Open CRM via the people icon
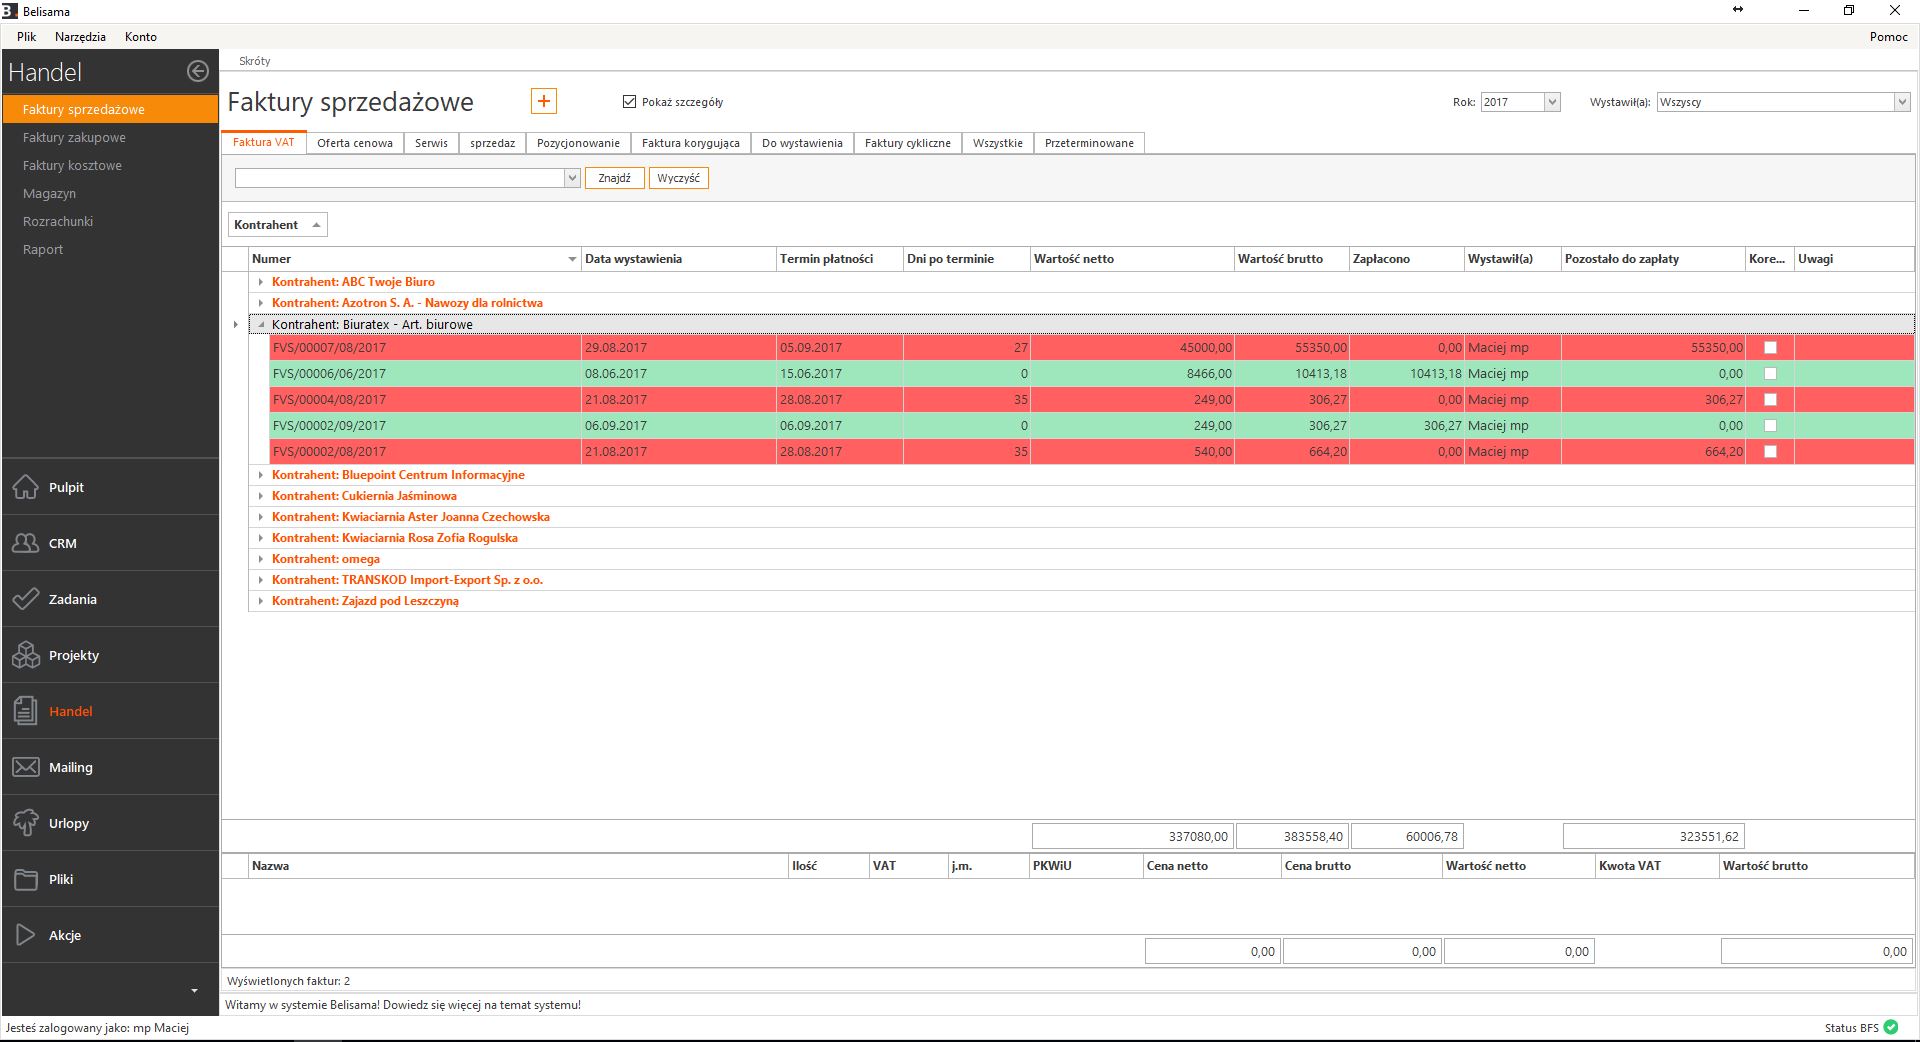 (x=26, y=543)
